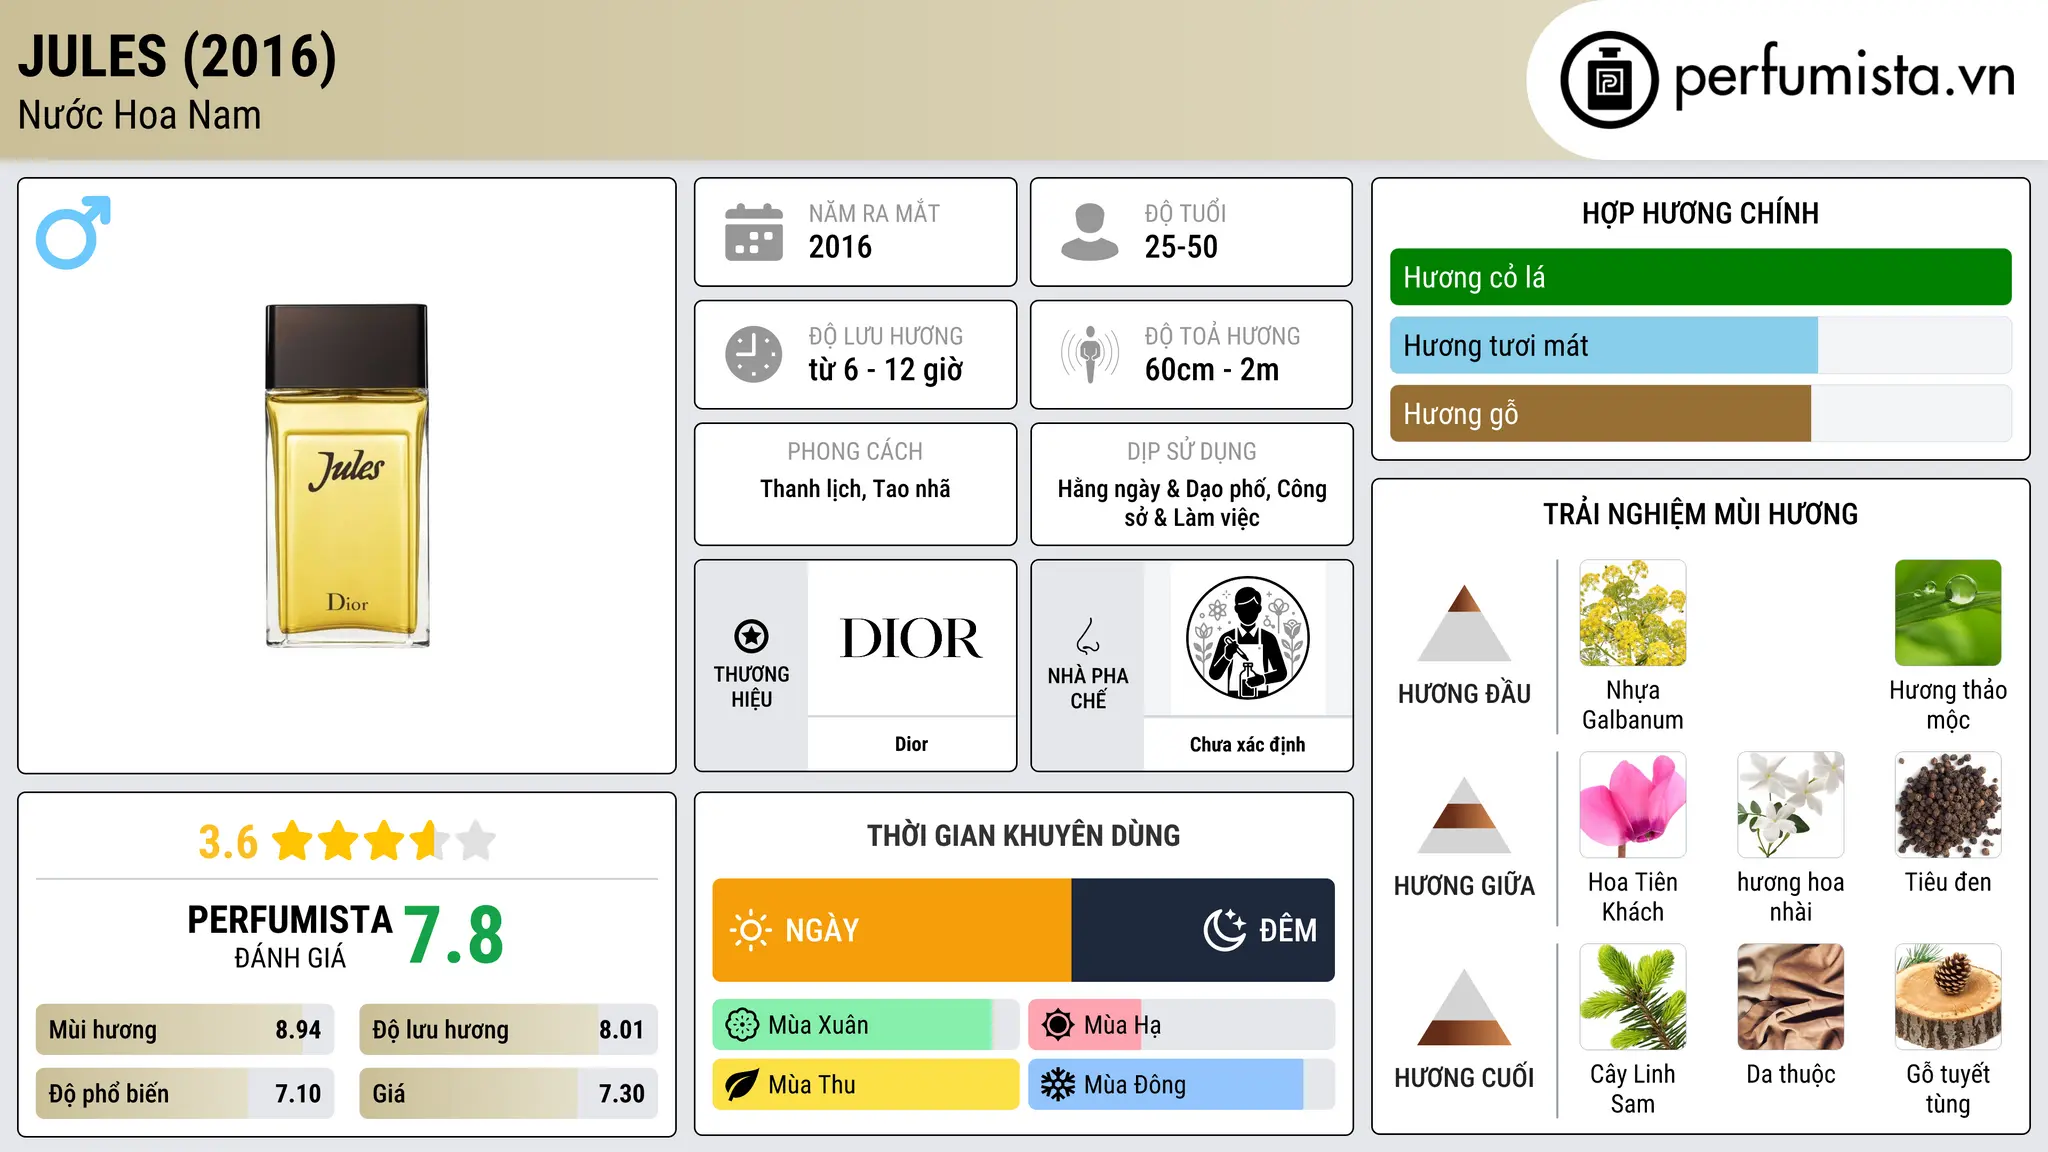Click the Chưa xác định perfumer caption

coord(1247,744)
